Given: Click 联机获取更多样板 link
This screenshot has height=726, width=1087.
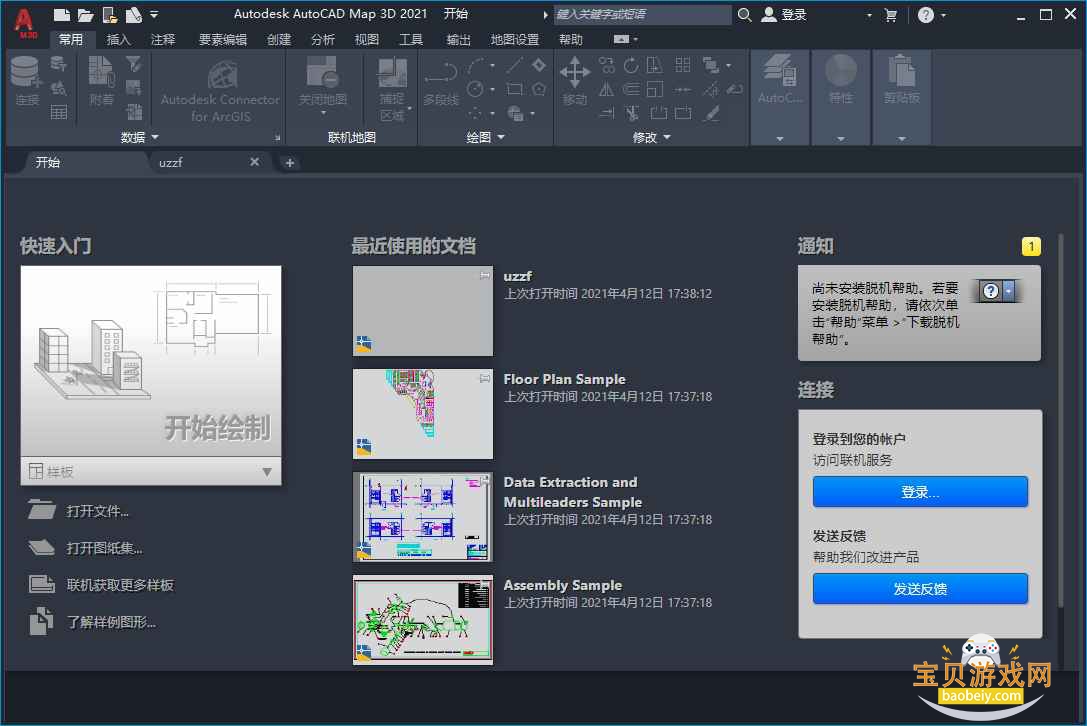Looking at the screenshot, I should (x=120, y=585).
